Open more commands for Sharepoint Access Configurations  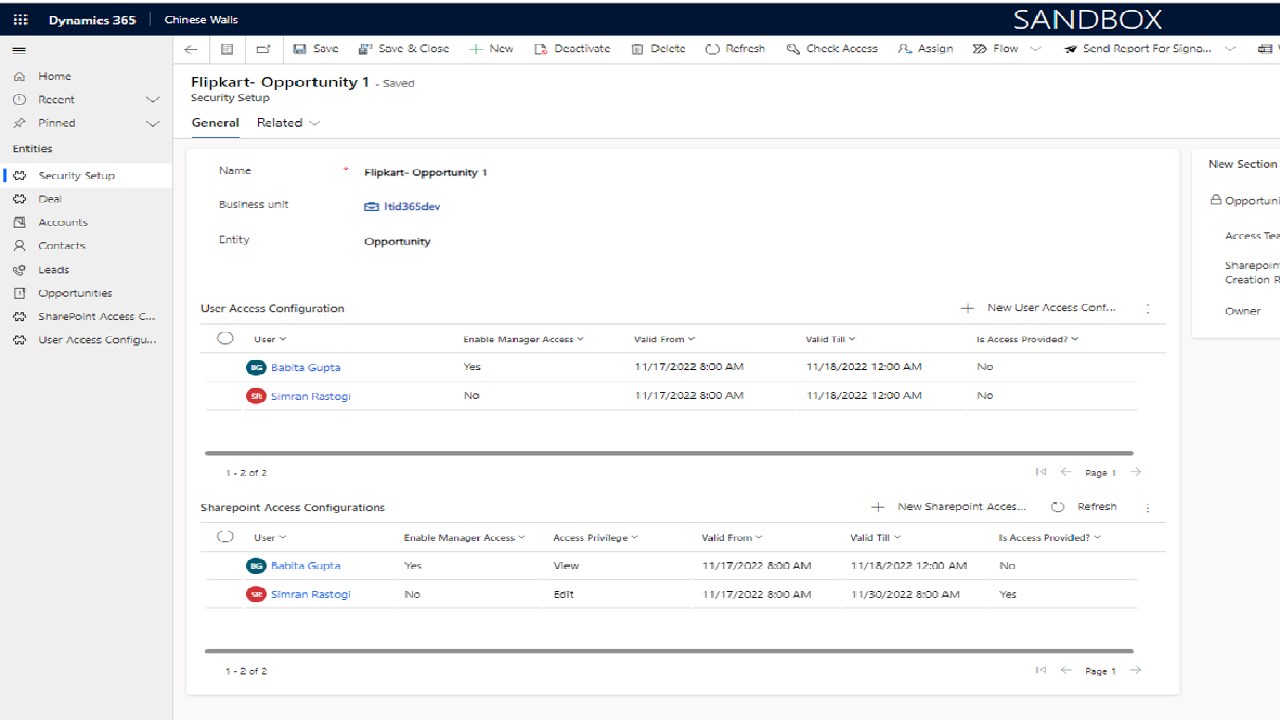point(1148,508)
